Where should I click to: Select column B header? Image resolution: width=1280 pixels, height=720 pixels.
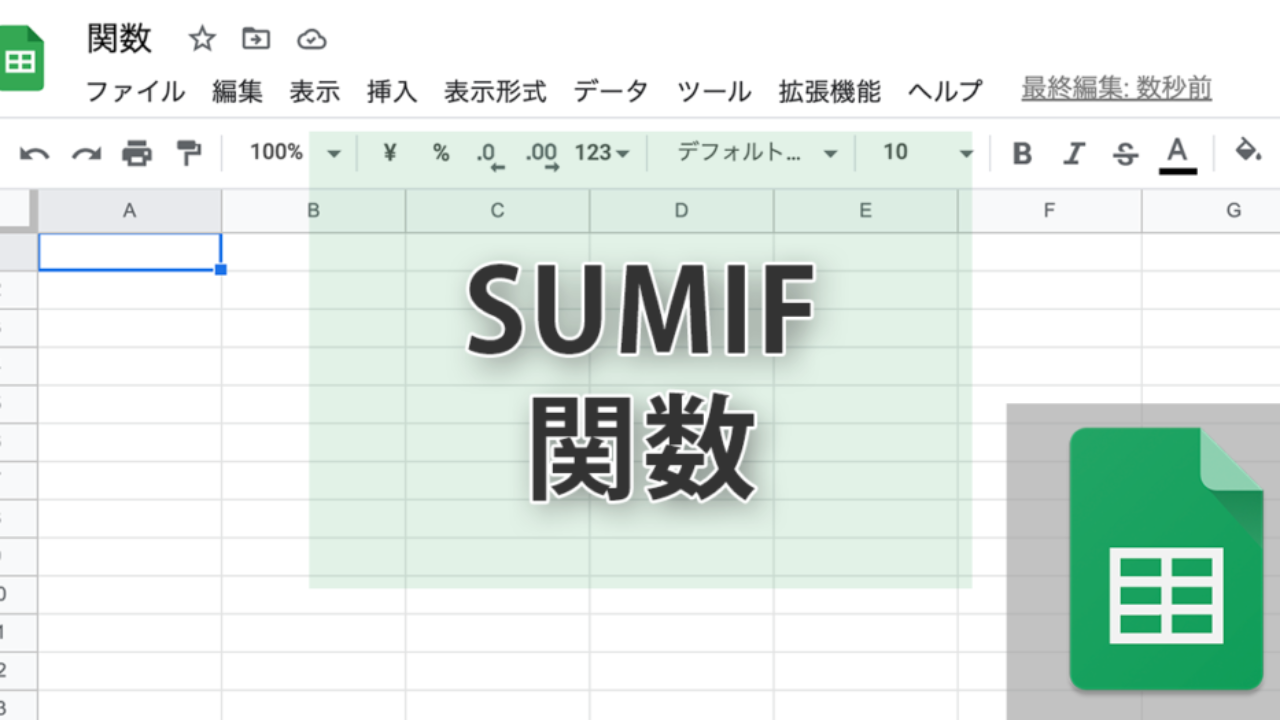[313, 211]
